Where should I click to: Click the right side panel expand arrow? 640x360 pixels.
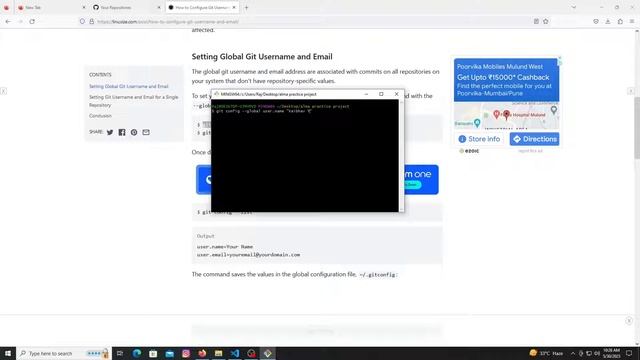tap(631, 91)
